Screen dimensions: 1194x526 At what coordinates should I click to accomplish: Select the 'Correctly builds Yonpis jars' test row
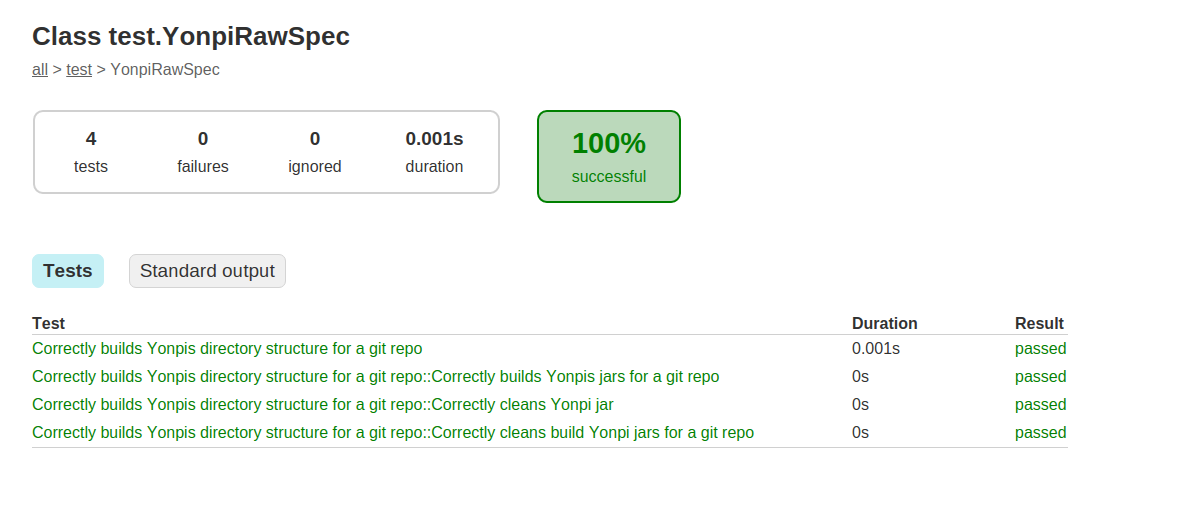549,377
